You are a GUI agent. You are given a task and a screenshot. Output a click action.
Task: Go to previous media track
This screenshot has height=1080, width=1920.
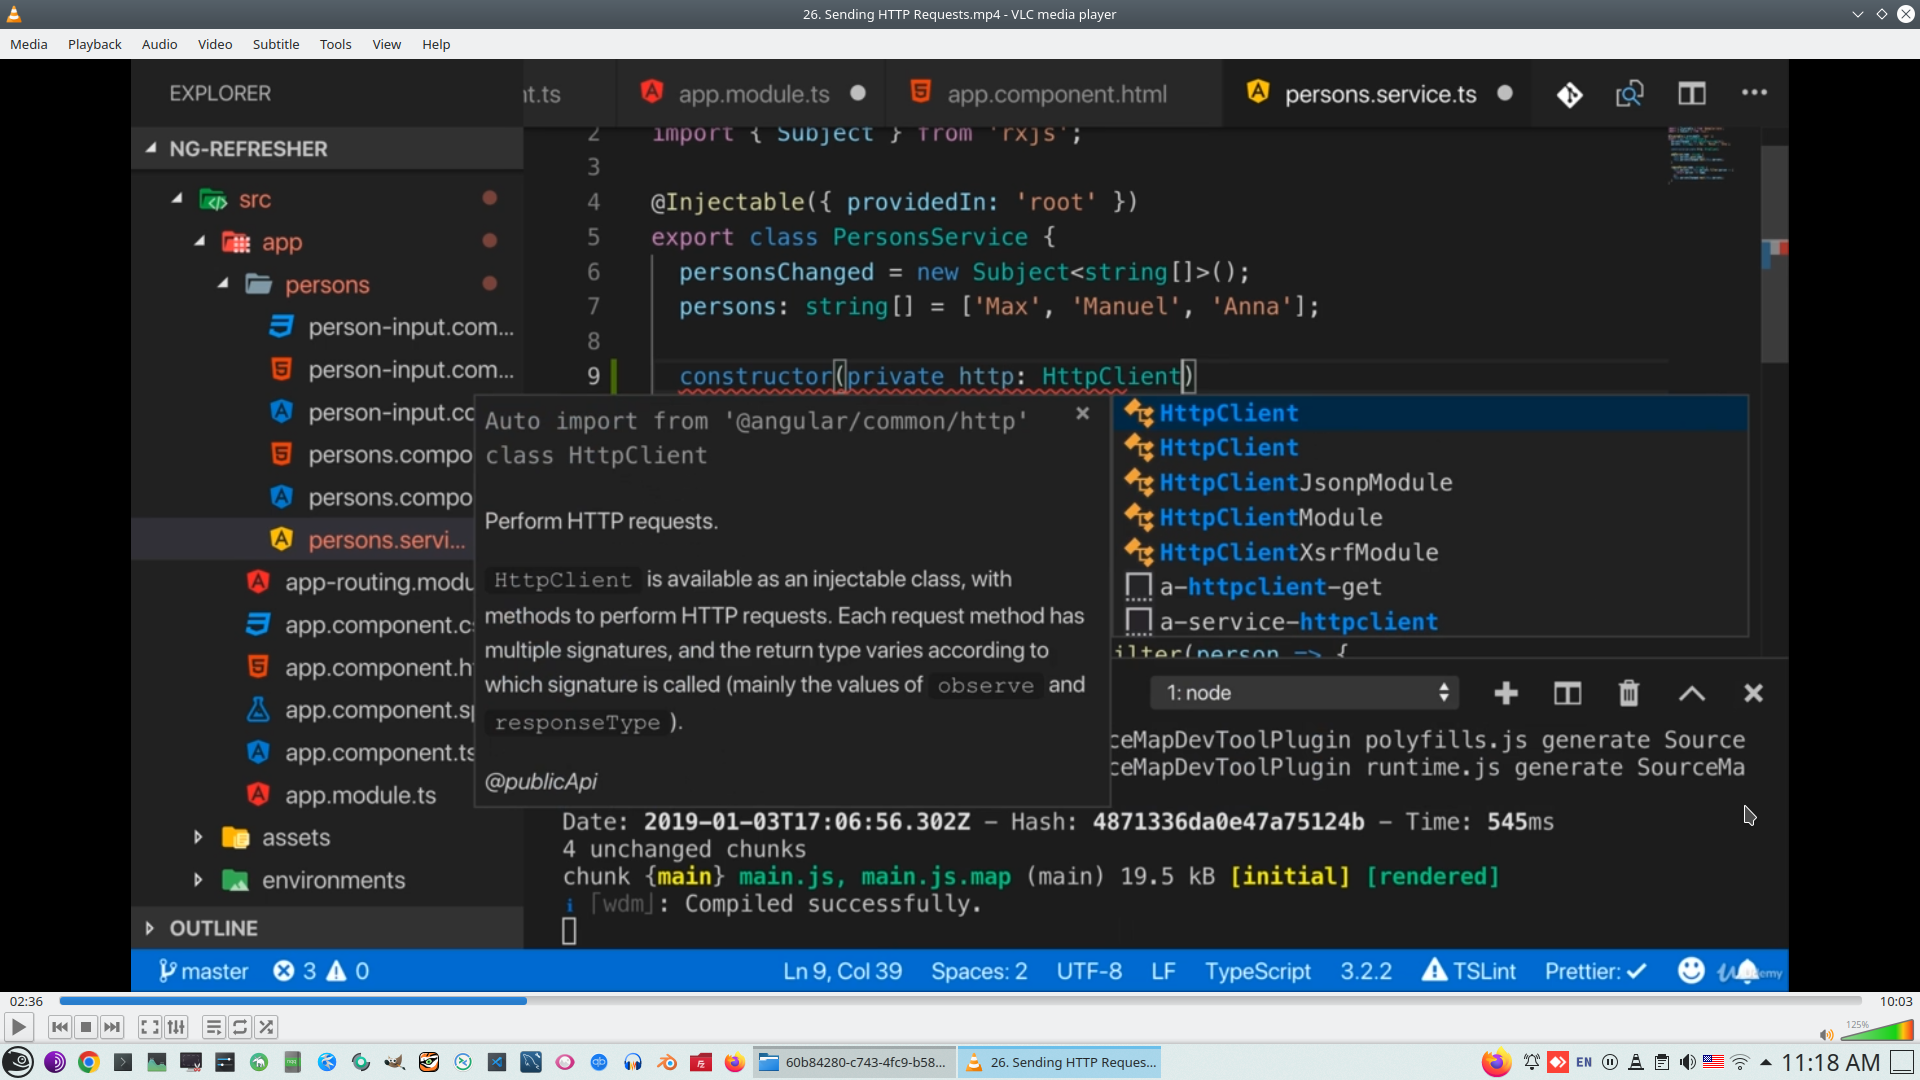pyautogui.click(x=60, y=1027)
